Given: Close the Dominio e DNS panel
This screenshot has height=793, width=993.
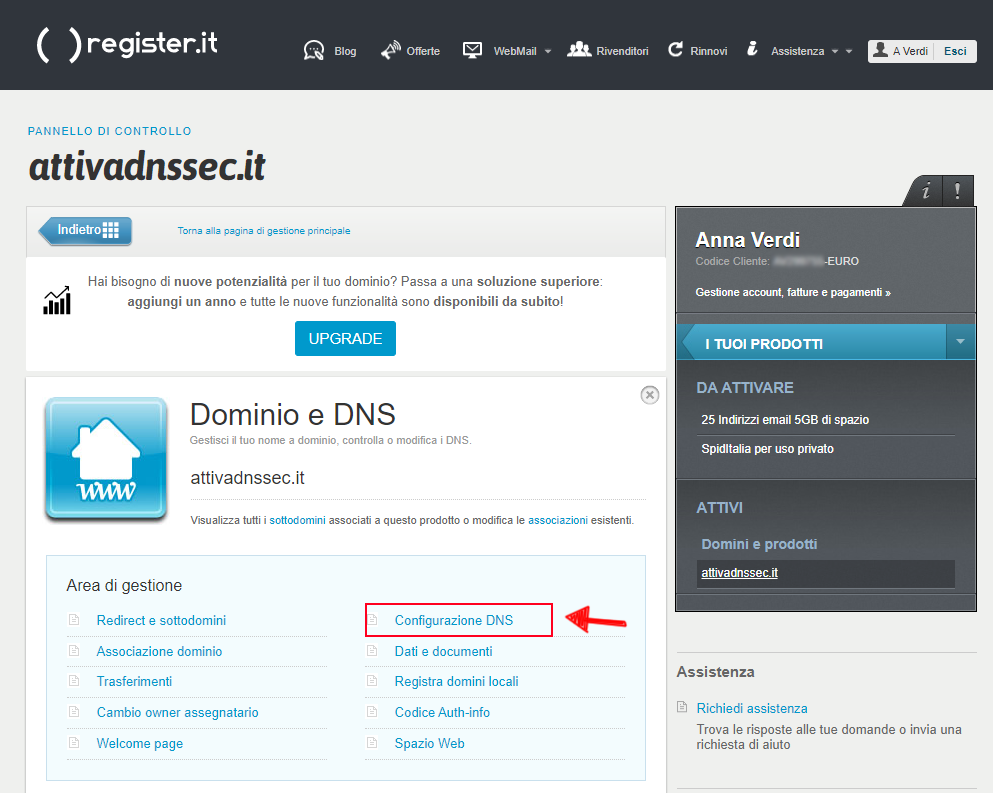Looking at the screenshot, I should [650, 395].
